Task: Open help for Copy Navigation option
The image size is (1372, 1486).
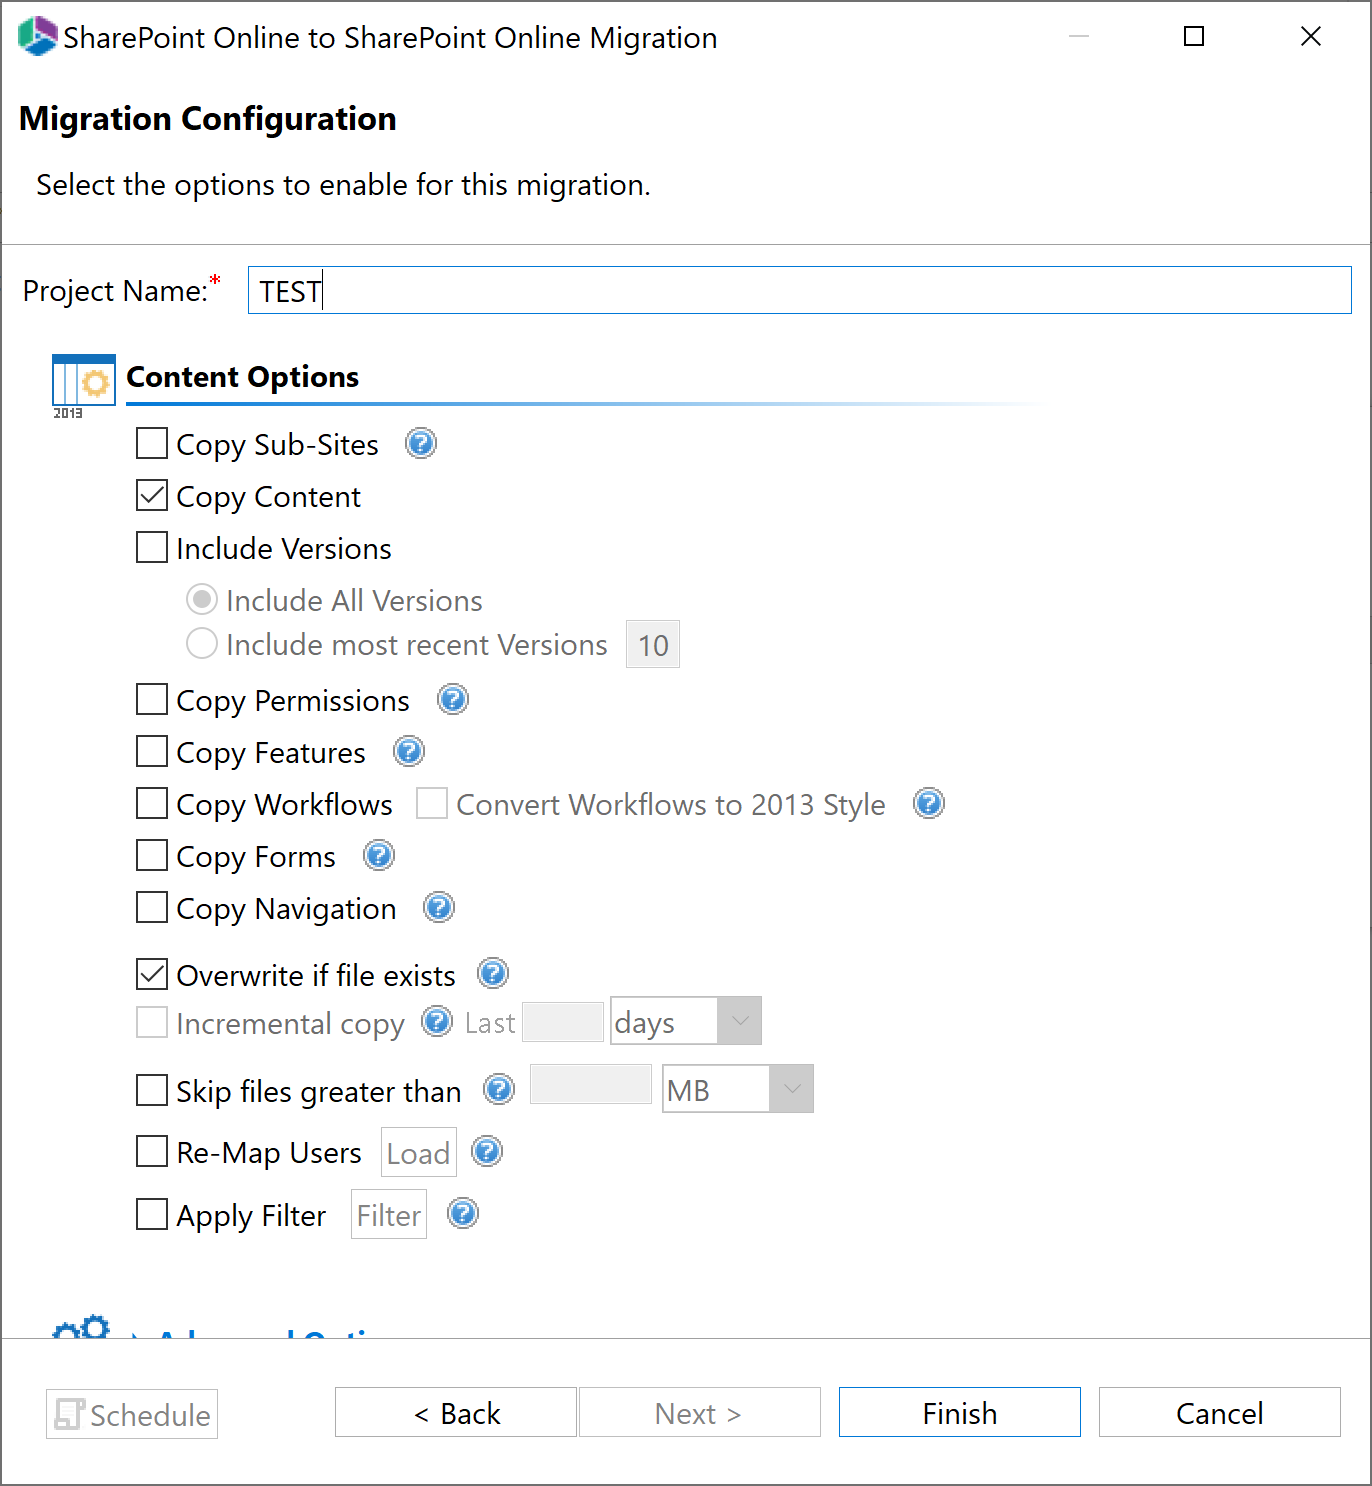Action: (x=438, y=908)
